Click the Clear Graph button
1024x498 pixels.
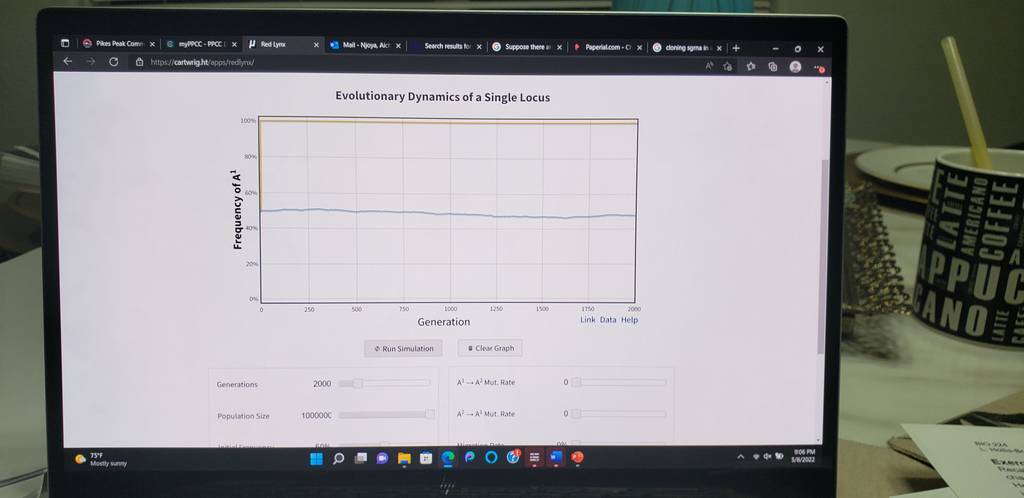coord(490,348)
